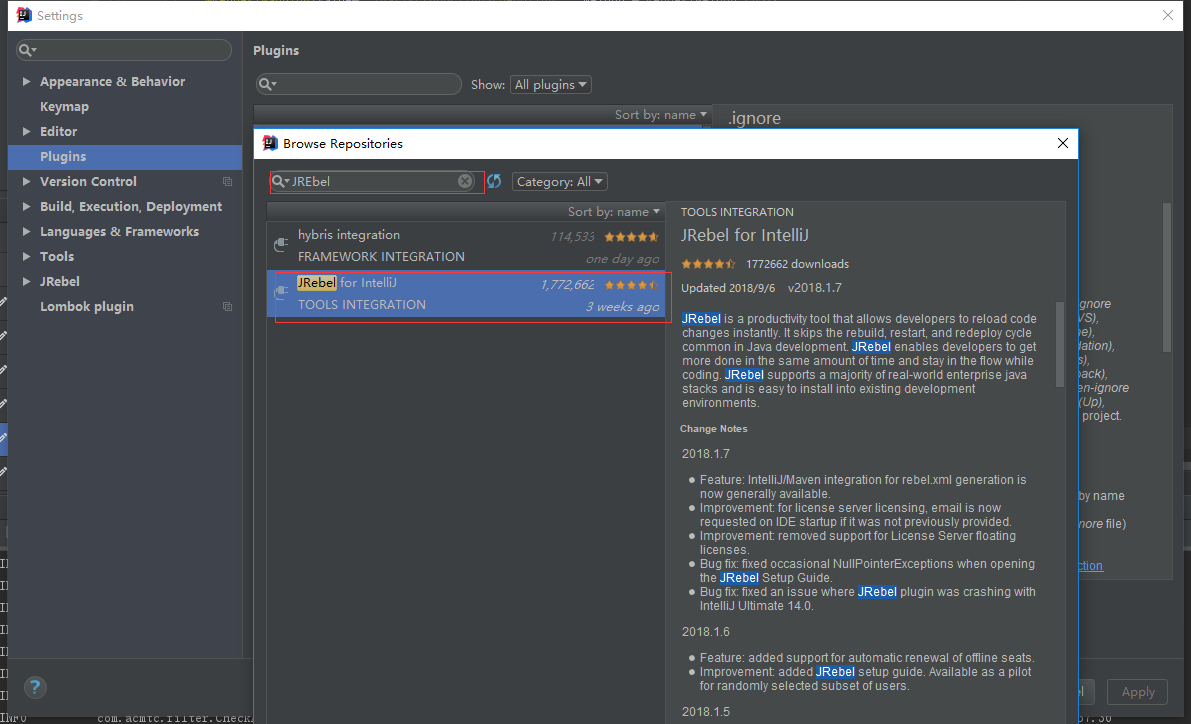Clear the JREbel search text
Screen dimensions: 1191x724
pyautogui.click(x=465, y=181)
